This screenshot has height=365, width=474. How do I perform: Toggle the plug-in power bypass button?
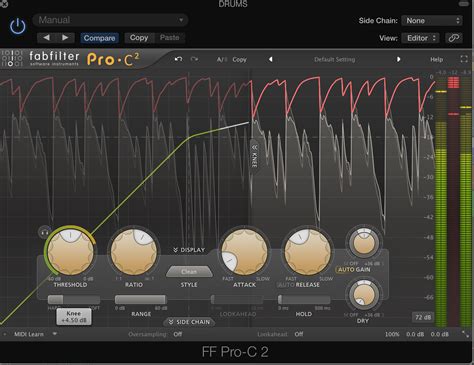point(18,26)
